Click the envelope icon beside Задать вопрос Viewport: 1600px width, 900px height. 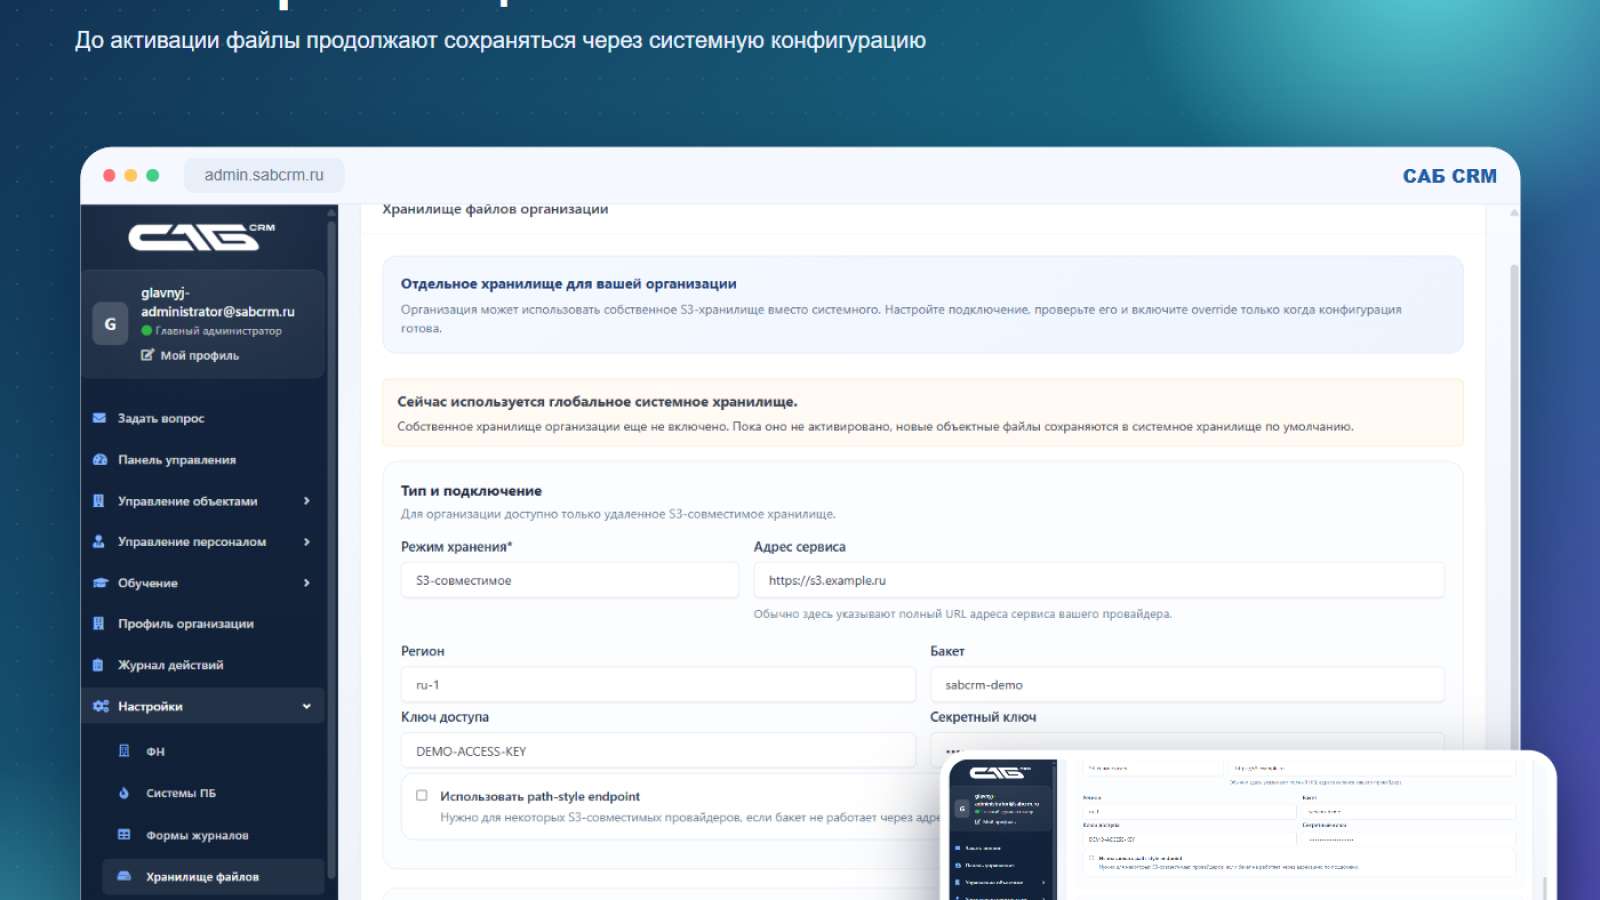tap(99, 418)
